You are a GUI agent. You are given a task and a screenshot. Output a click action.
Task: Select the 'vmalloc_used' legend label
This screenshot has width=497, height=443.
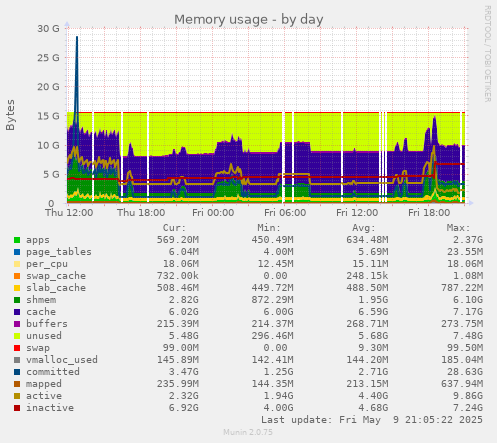tap(62, 360)
